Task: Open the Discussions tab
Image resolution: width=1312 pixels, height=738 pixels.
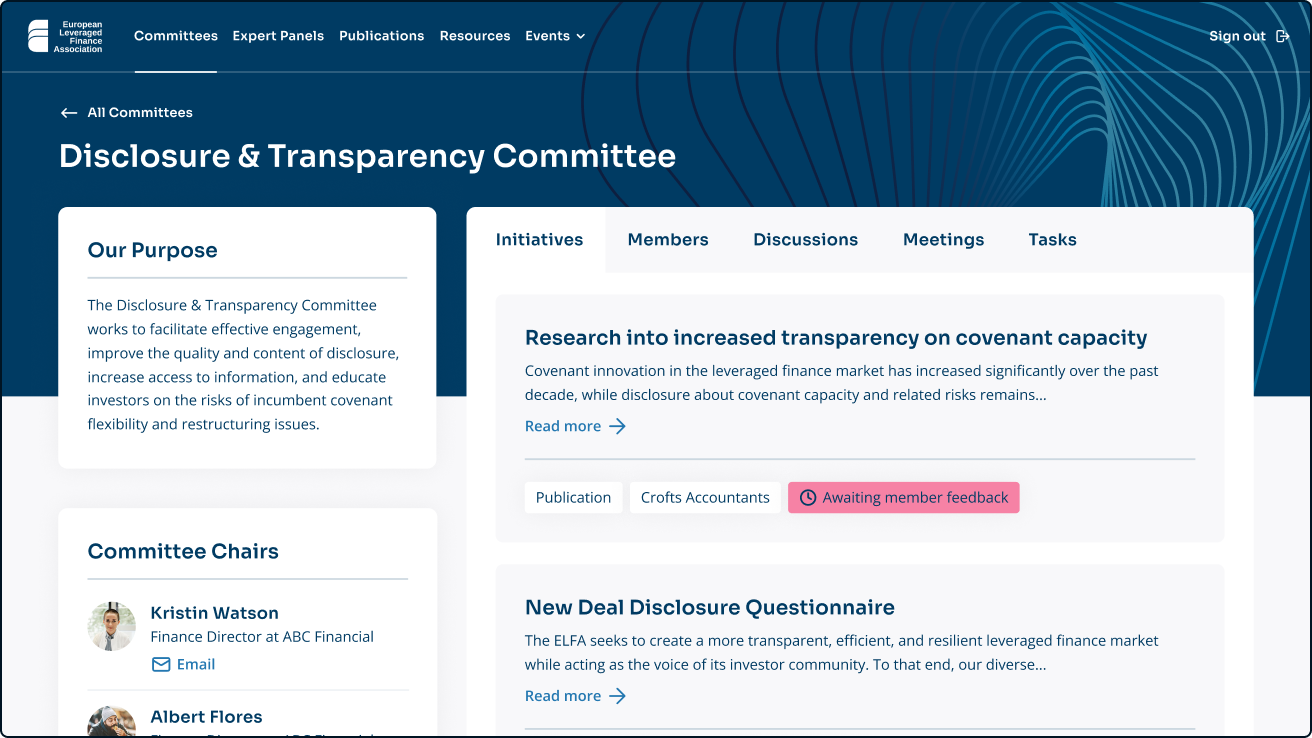Action: pyautogui.click(x=805, y=240)
